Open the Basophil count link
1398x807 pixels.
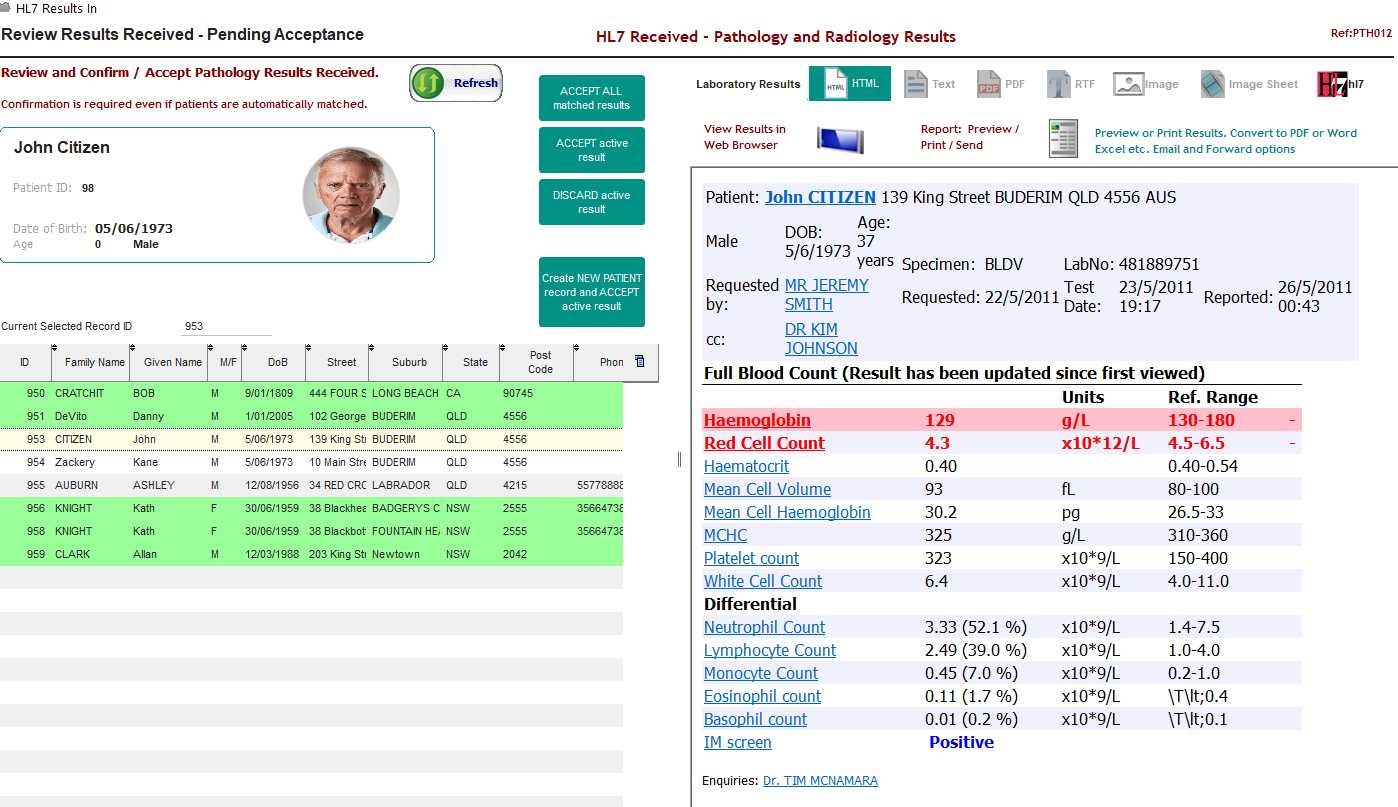[755, 719]
